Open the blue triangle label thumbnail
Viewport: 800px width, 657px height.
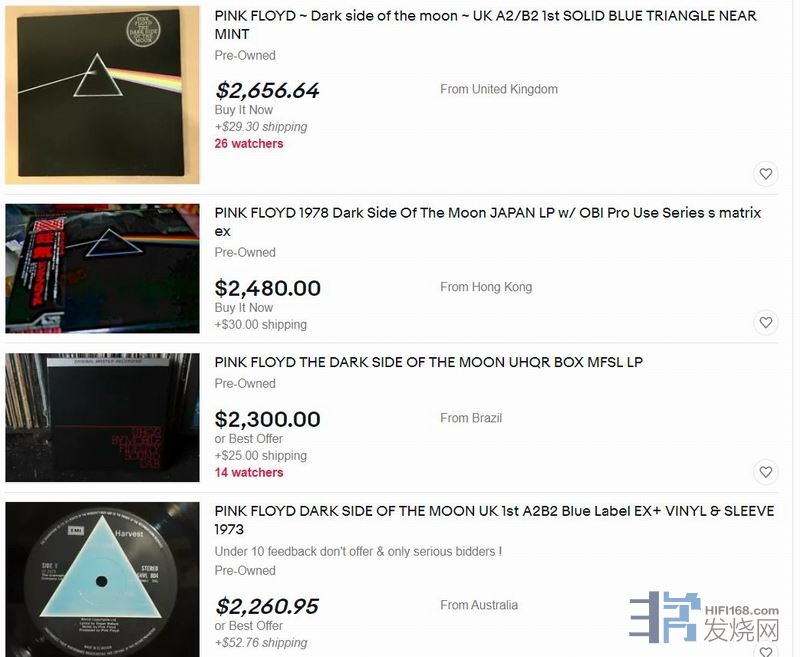pyautogui.click(x=102, y=579)
